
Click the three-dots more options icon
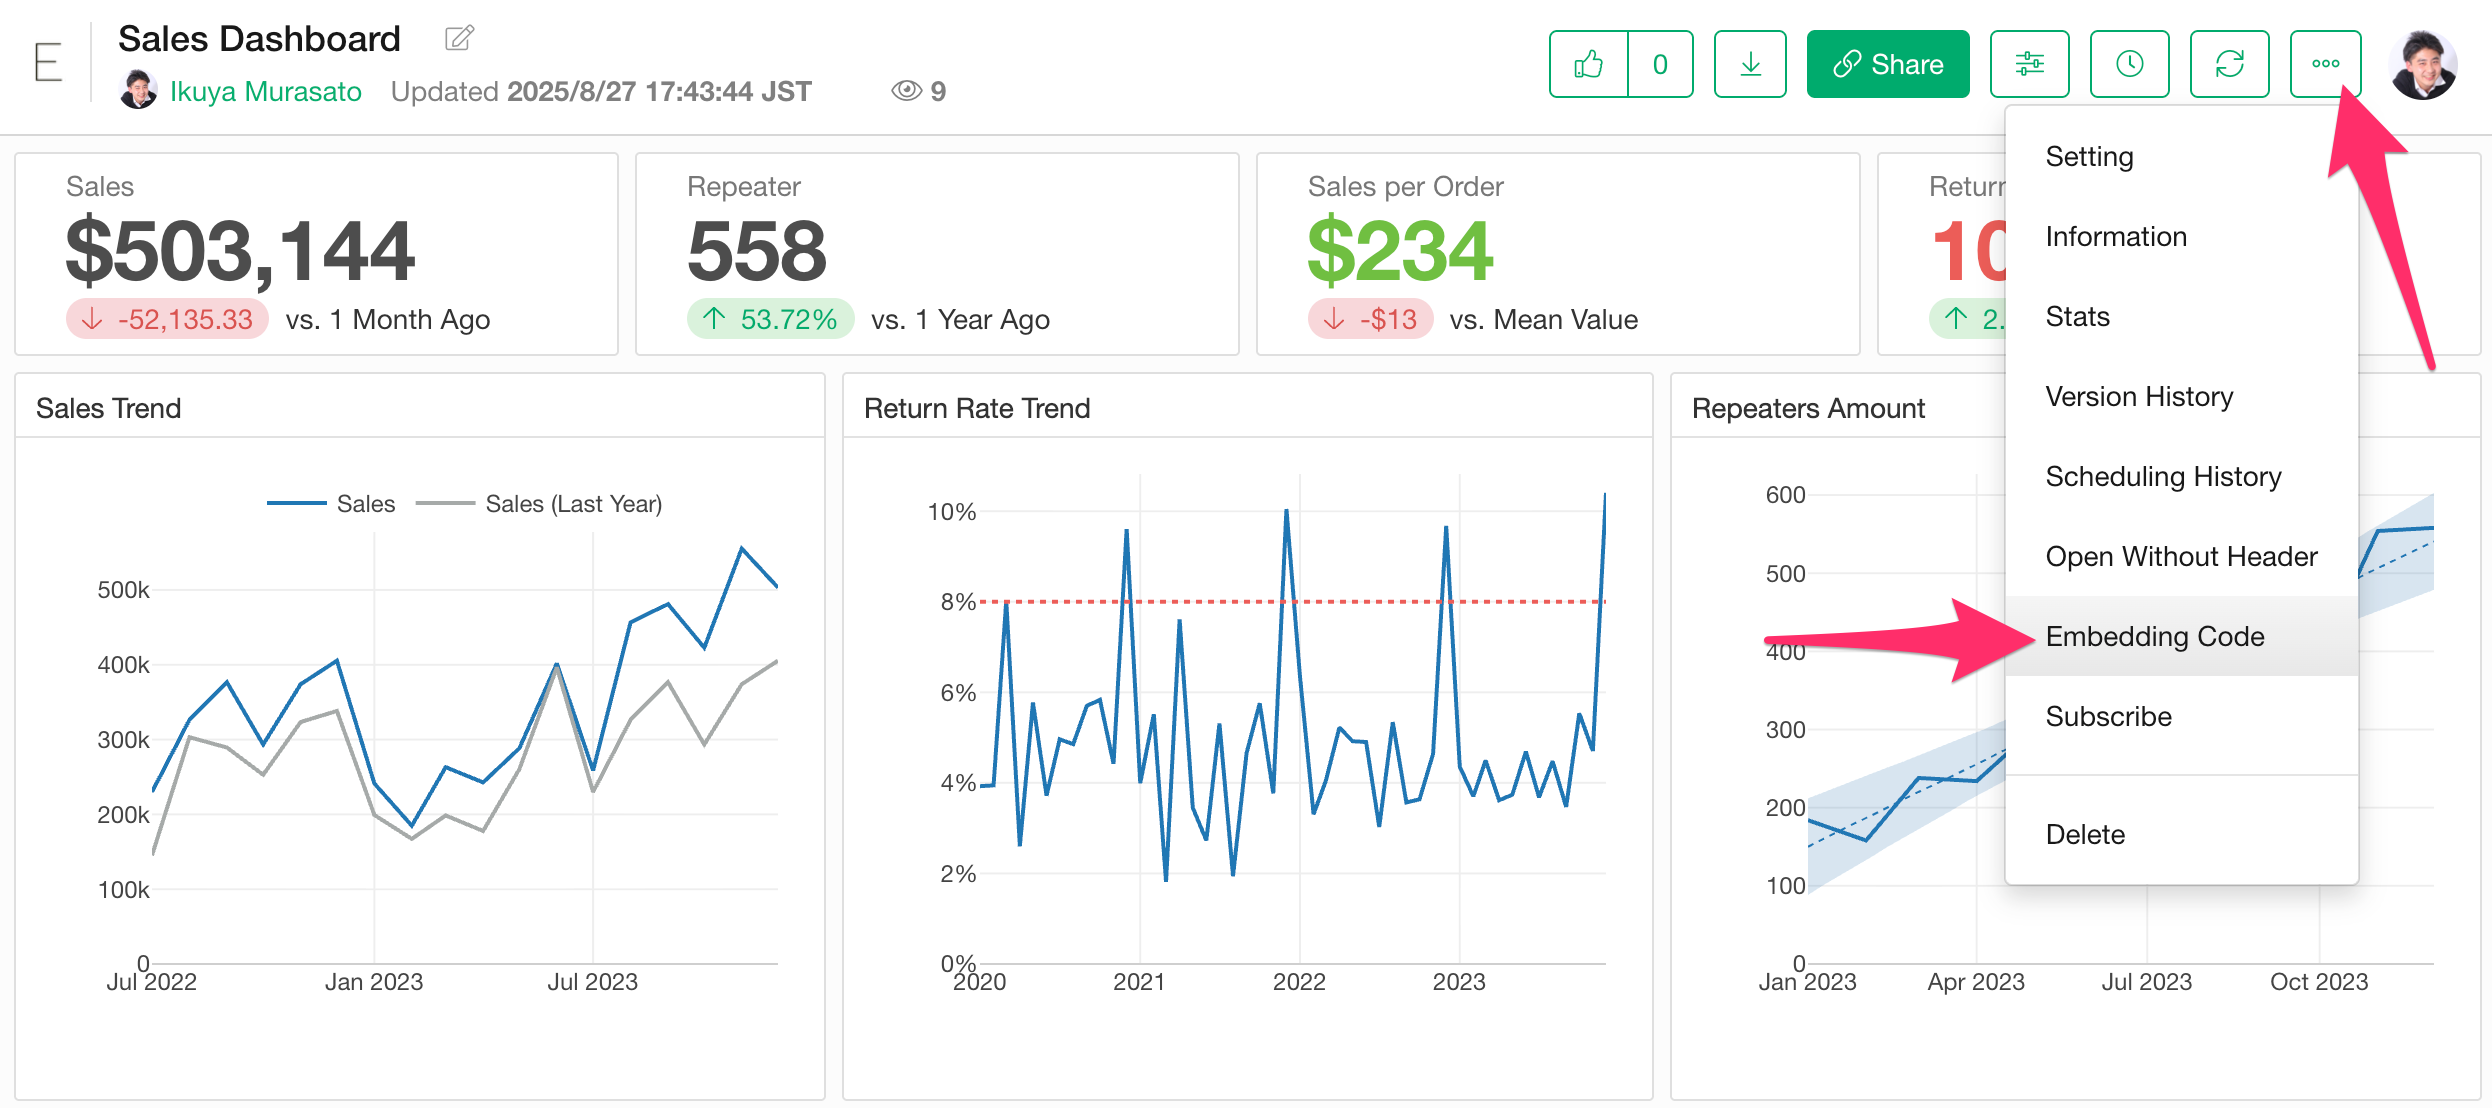tap(2325, 65)
